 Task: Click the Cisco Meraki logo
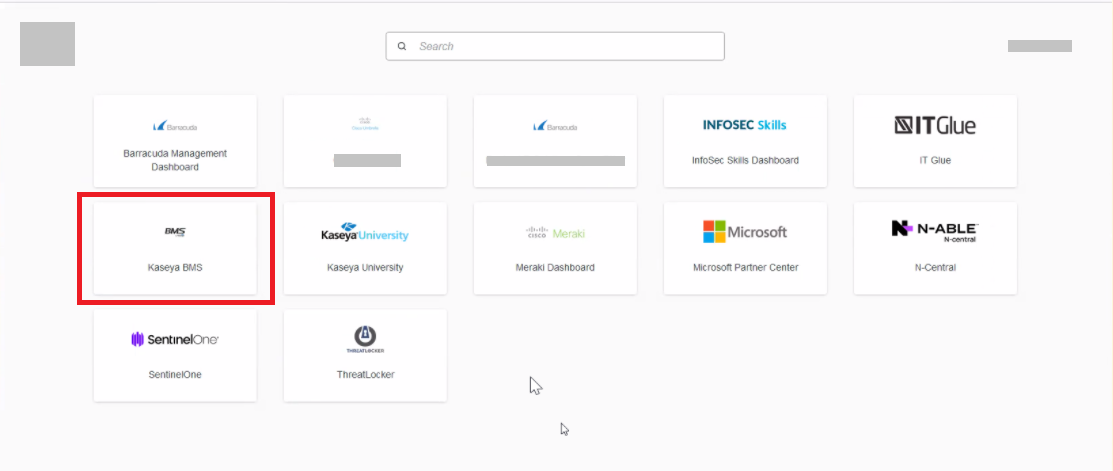click(x=555, y=233)
